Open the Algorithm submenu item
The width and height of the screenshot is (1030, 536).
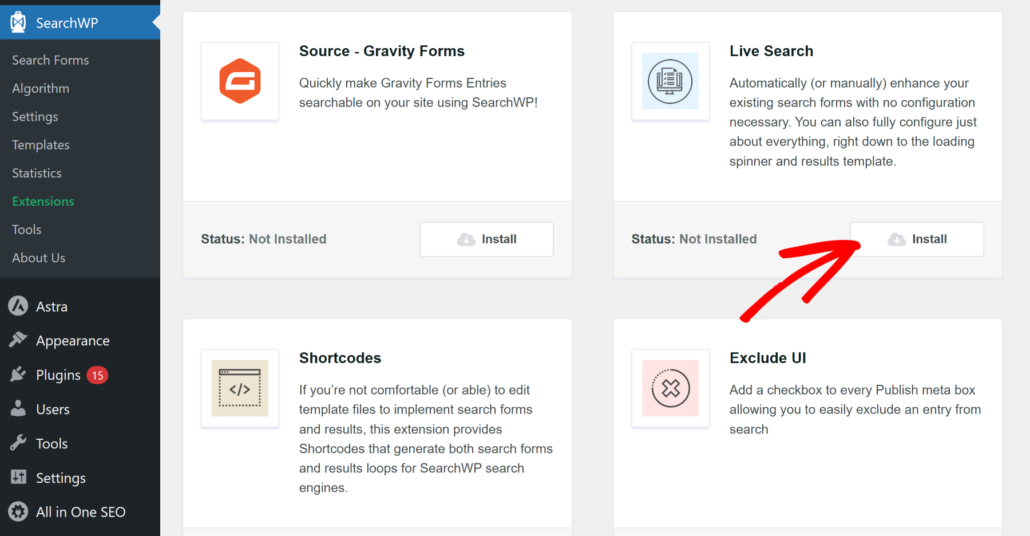(40, 88)
